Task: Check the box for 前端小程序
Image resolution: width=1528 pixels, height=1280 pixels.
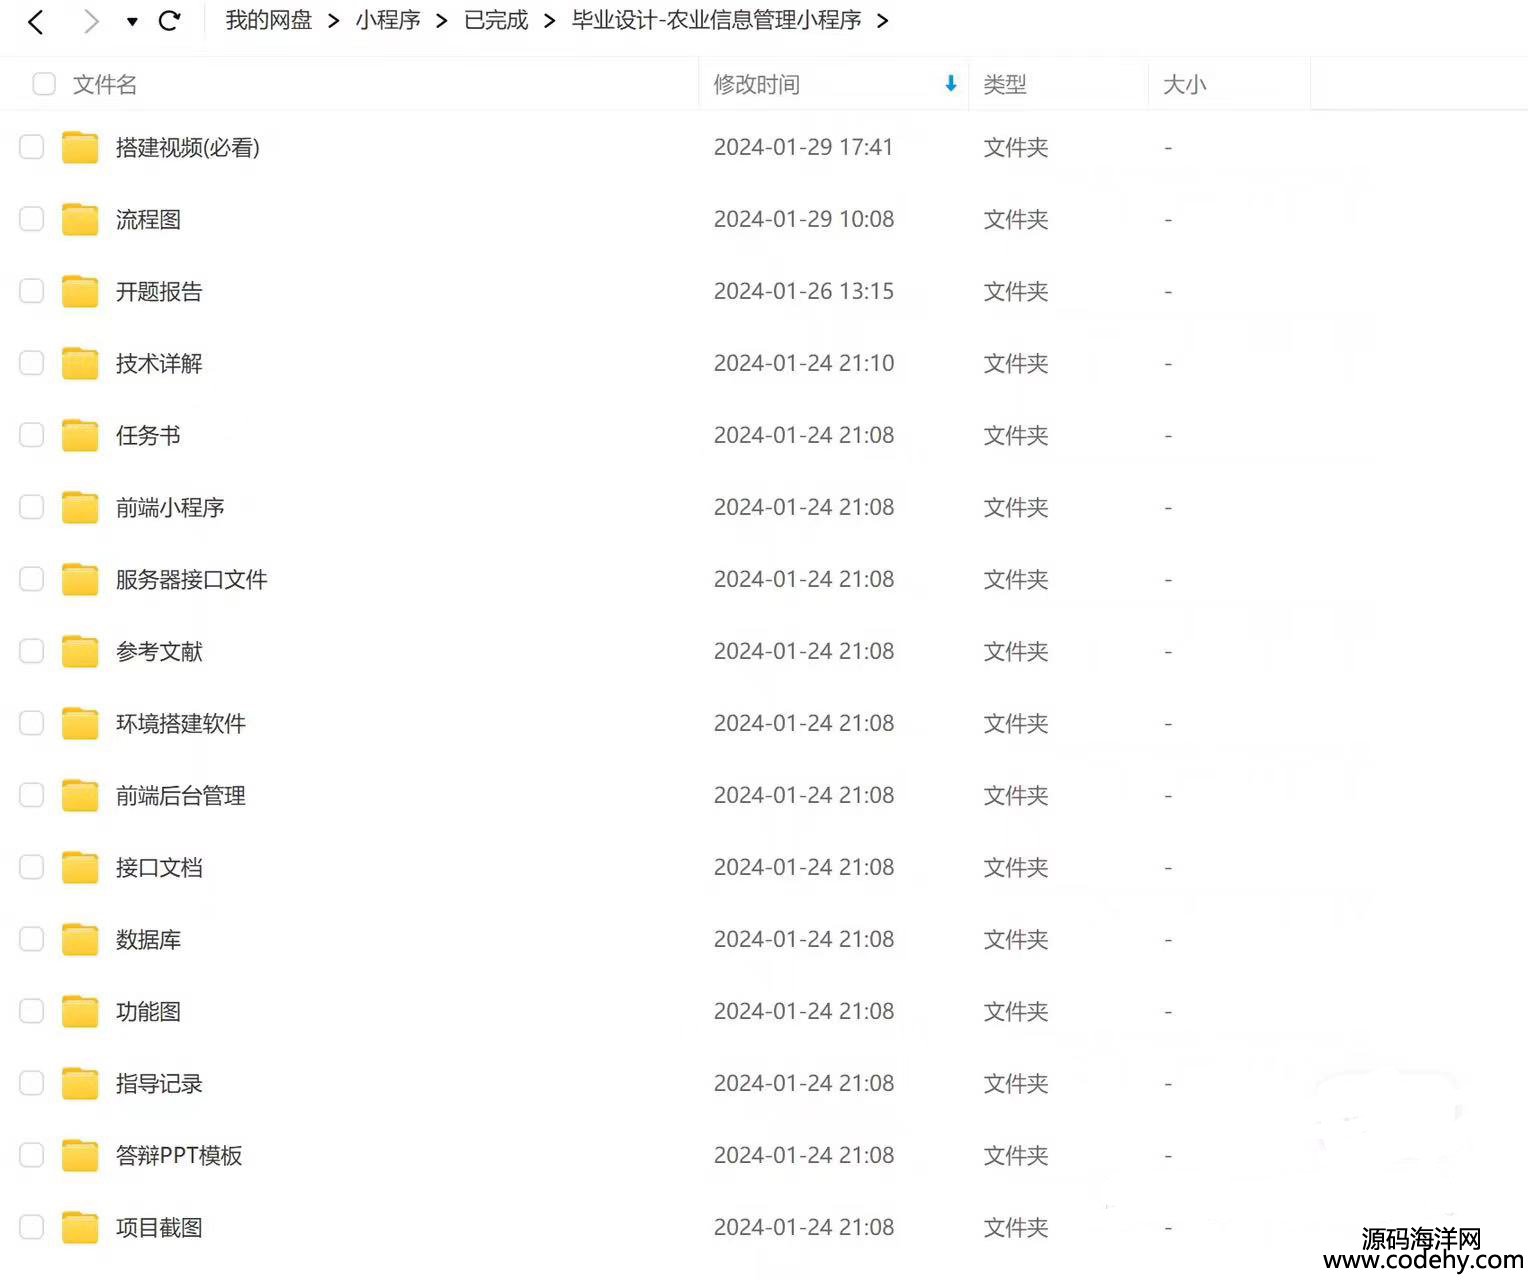Action: [x=32, y=507]
